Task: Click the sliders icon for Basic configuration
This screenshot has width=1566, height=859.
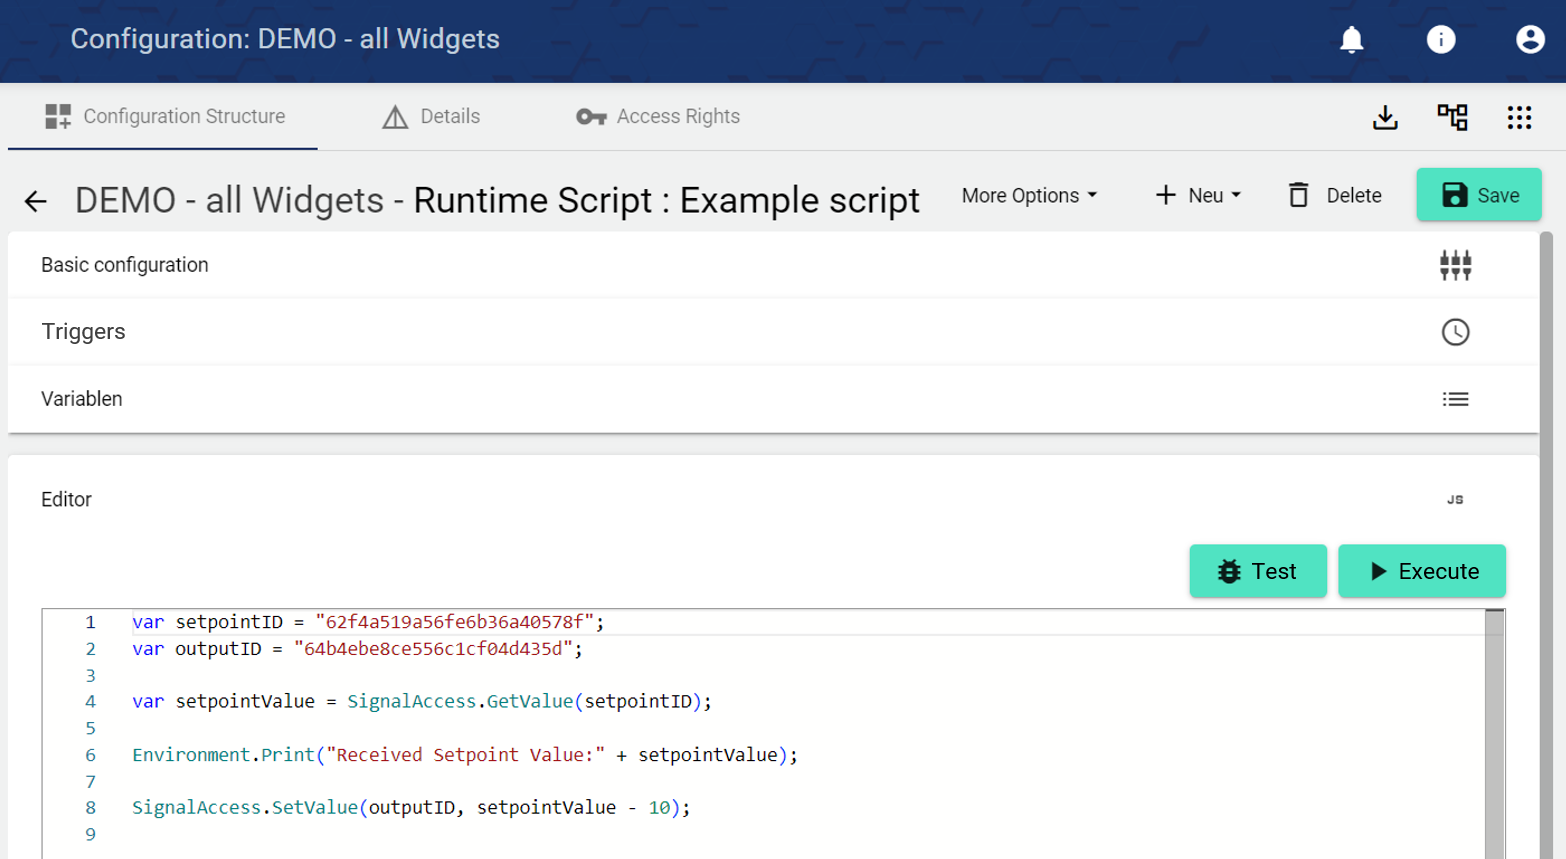Action: pyautogui.click(x=1455, y=265)
